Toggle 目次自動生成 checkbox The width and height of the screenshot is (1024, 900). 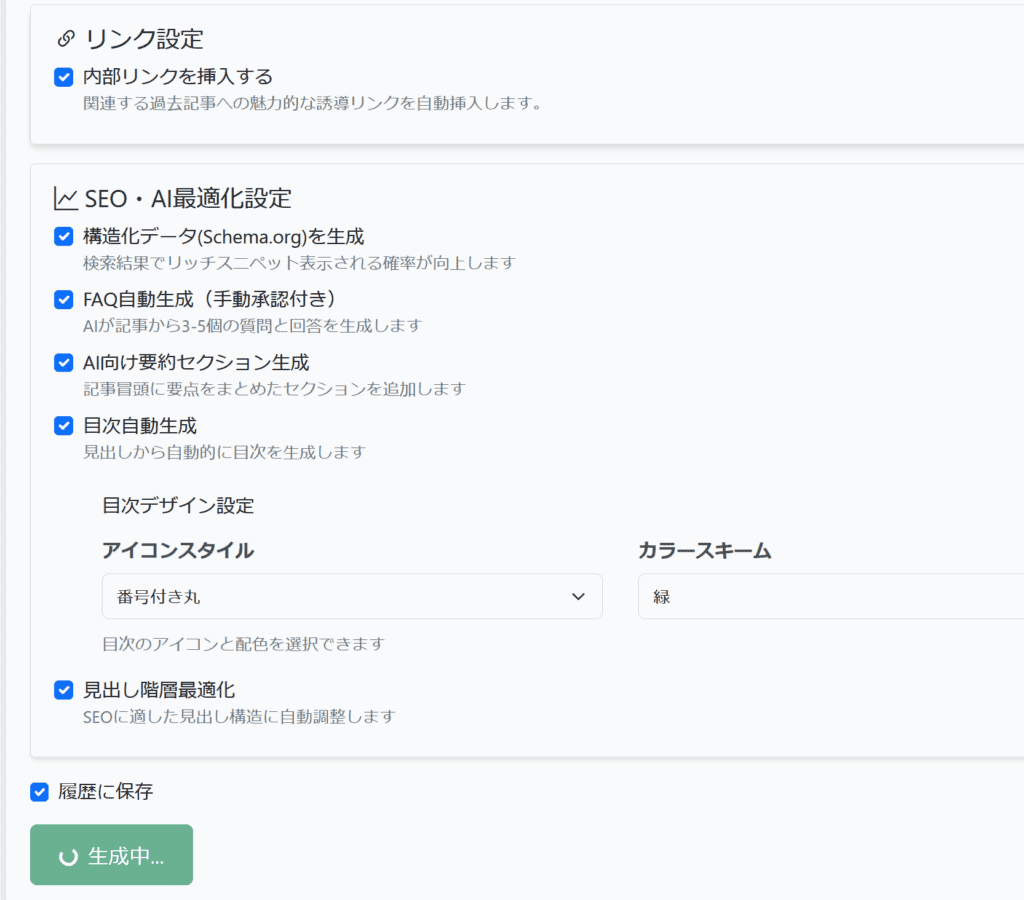point(63,426)
